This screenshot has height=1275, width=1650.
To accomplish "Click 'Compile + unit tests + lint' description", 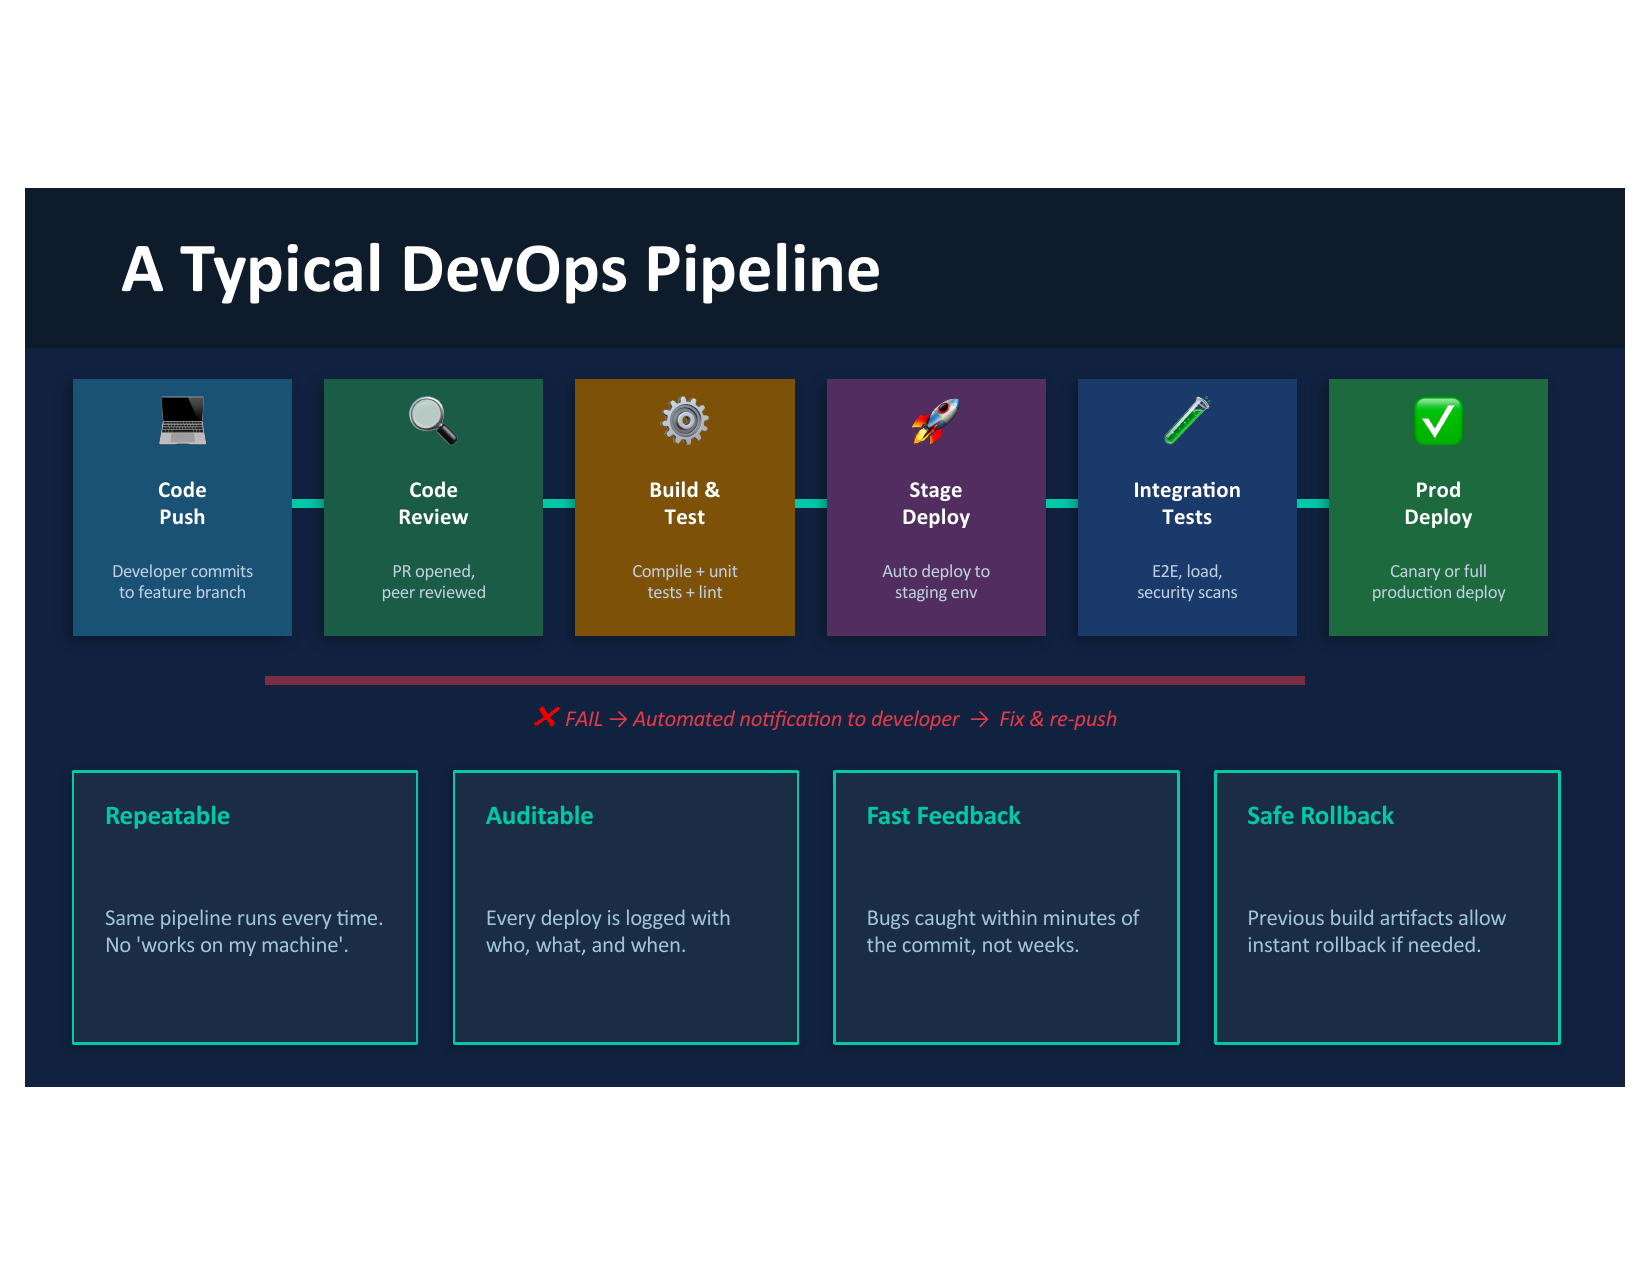I will pos(685,582).
